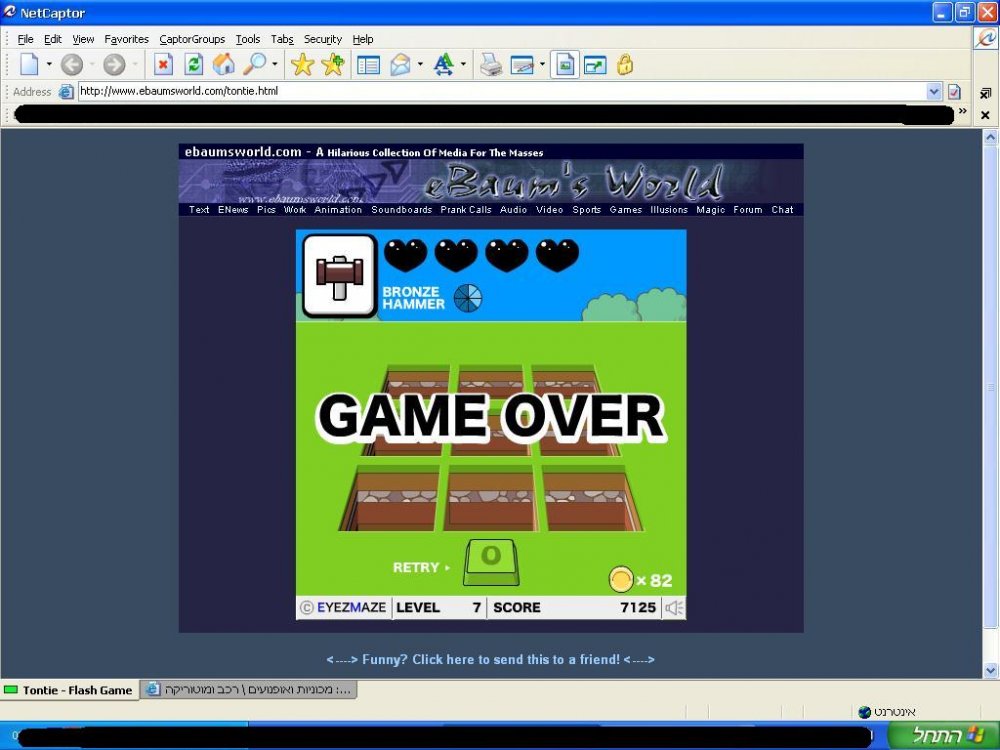Click the padlock security icon

pyautogui.click(x=625, y=64)
